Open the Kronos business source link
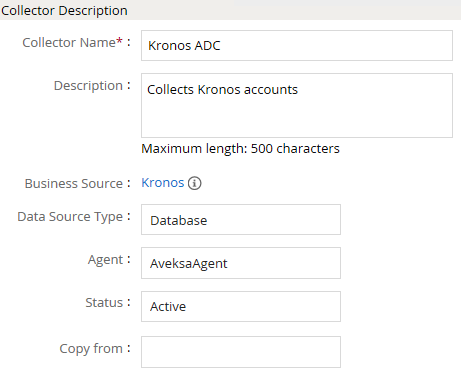The width and height of the screenshot is (461, 375). pyautogui.click(x=163, y=183)
